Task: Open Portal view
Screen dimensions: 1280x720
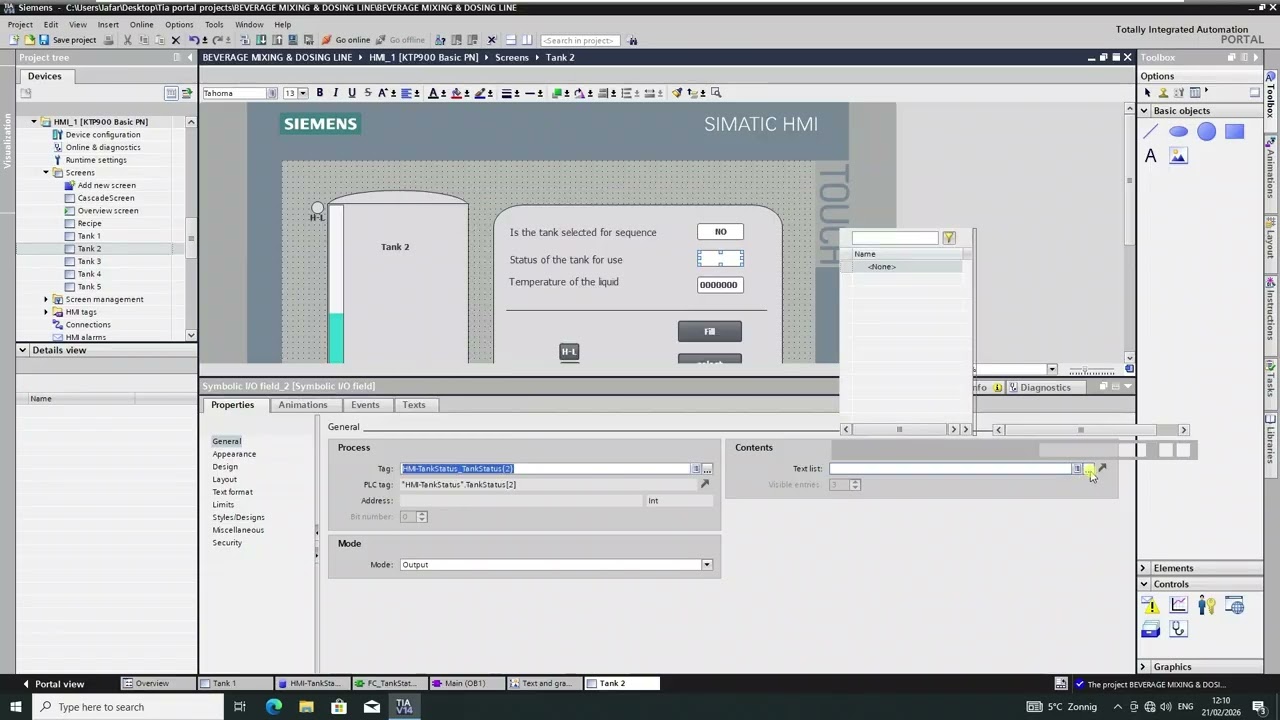Action: click(x=52, y=684)
